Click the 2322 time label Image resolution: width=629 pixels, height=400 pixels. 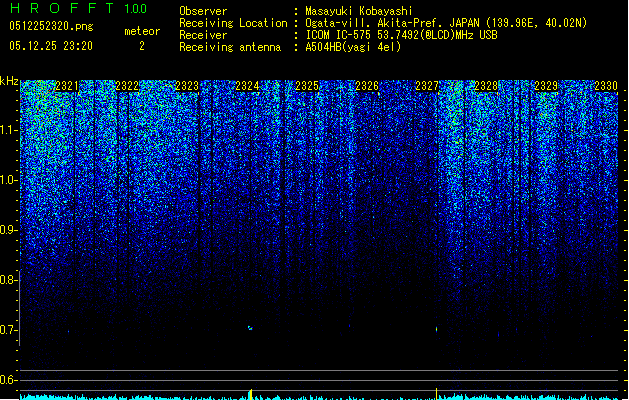[x=127, y=86]
